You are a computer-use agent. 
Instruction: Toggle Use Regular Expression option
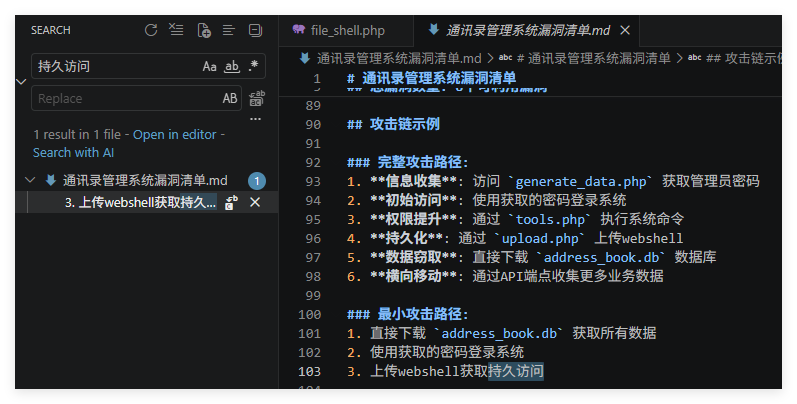tap(253, 67)
